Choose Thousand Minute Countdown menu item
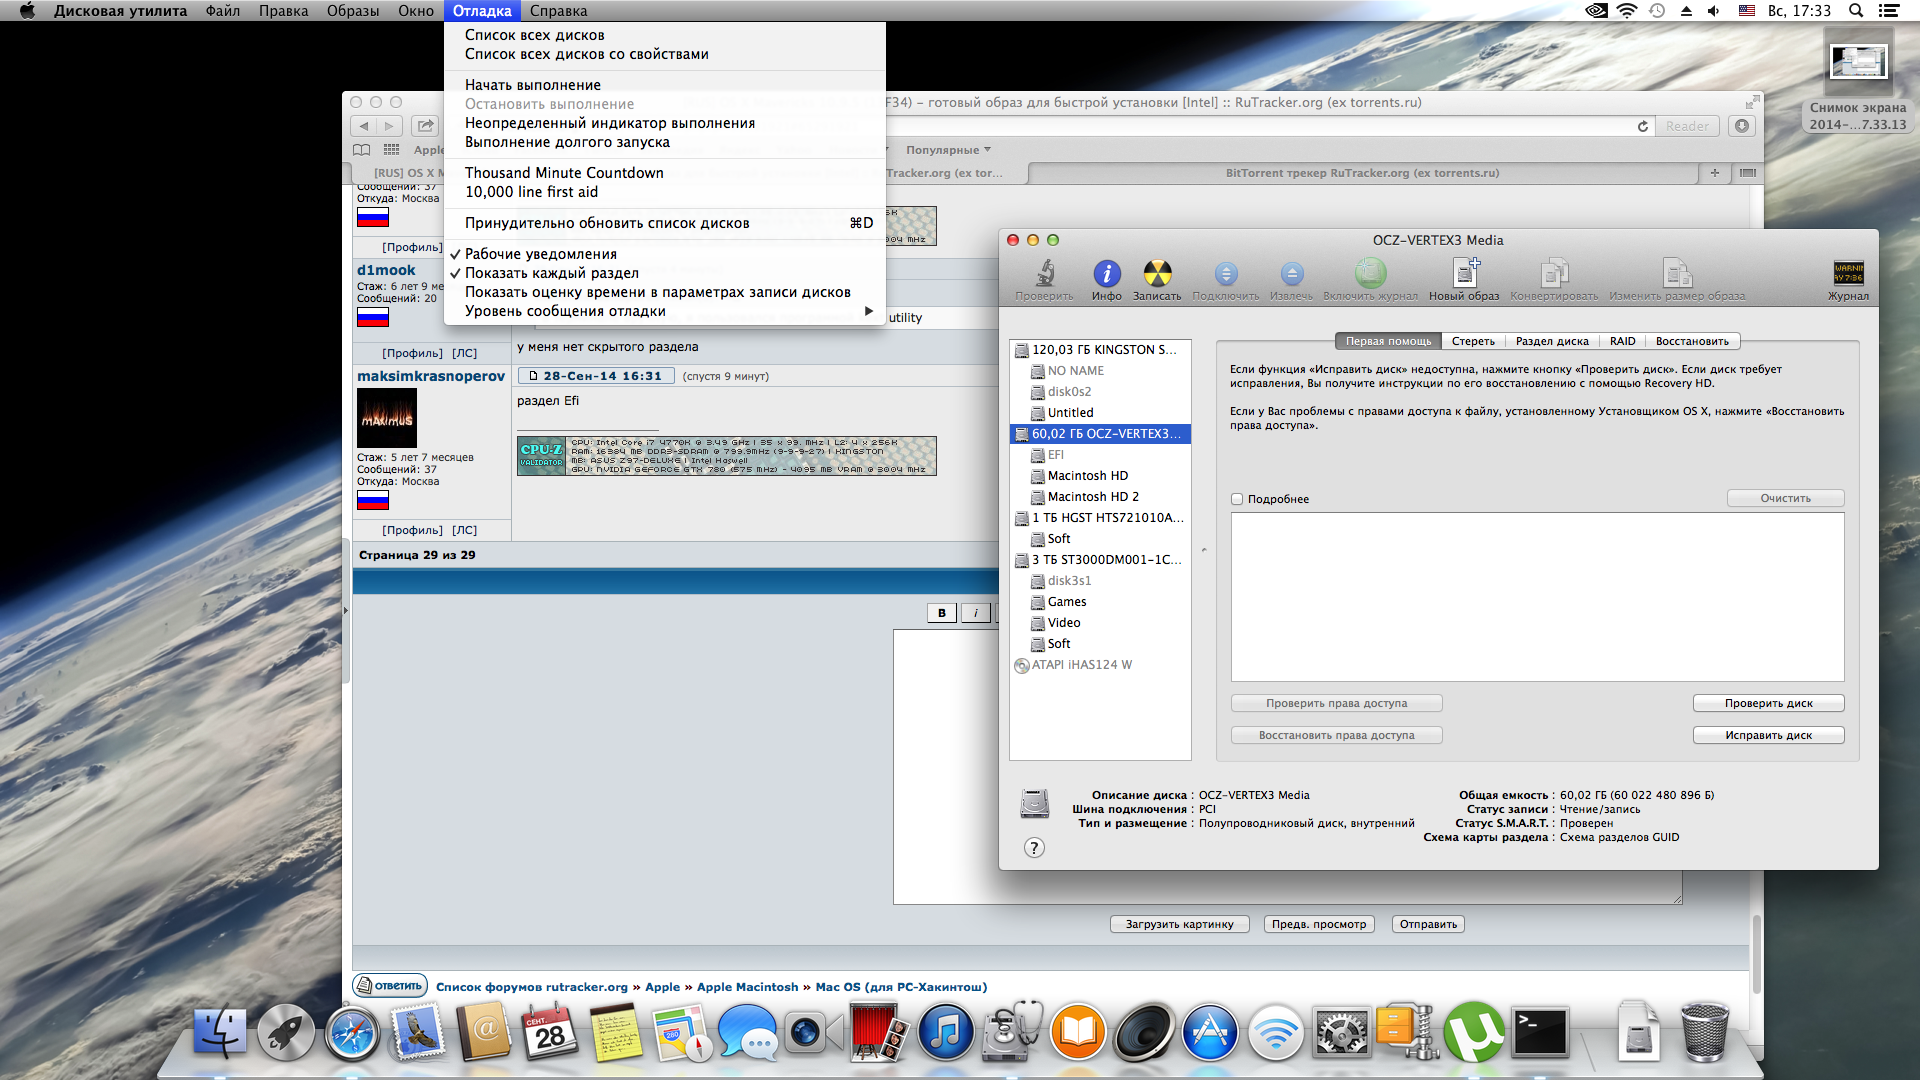Image resolution: width=1920 pixels, height=1080 pixels. pos(664,173)
